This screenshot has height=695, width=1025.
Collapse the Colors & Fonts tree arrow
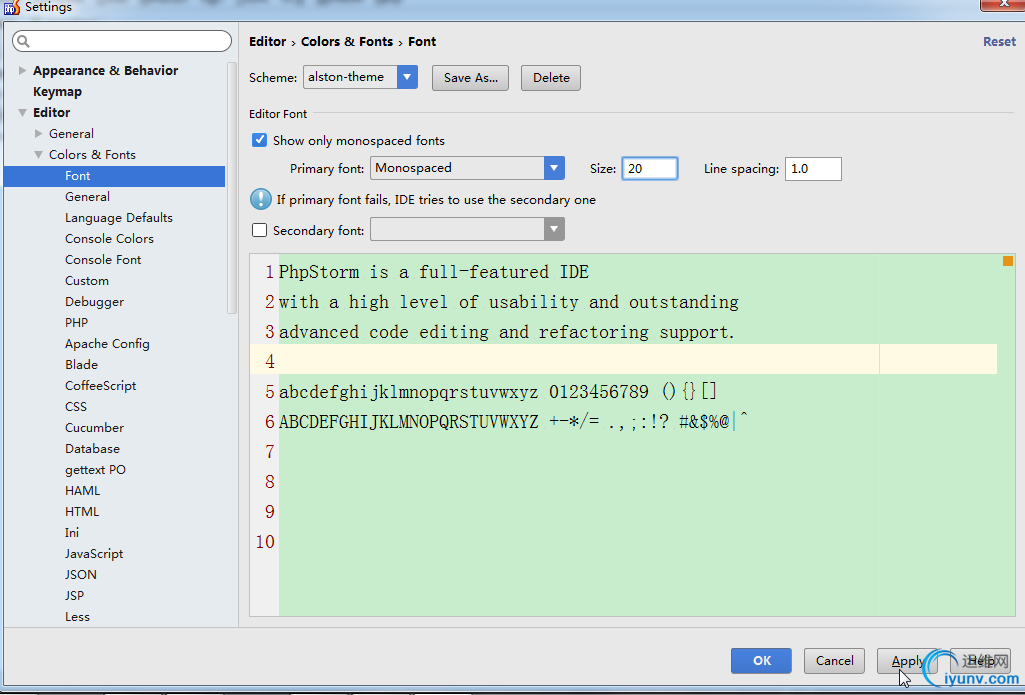39,155
